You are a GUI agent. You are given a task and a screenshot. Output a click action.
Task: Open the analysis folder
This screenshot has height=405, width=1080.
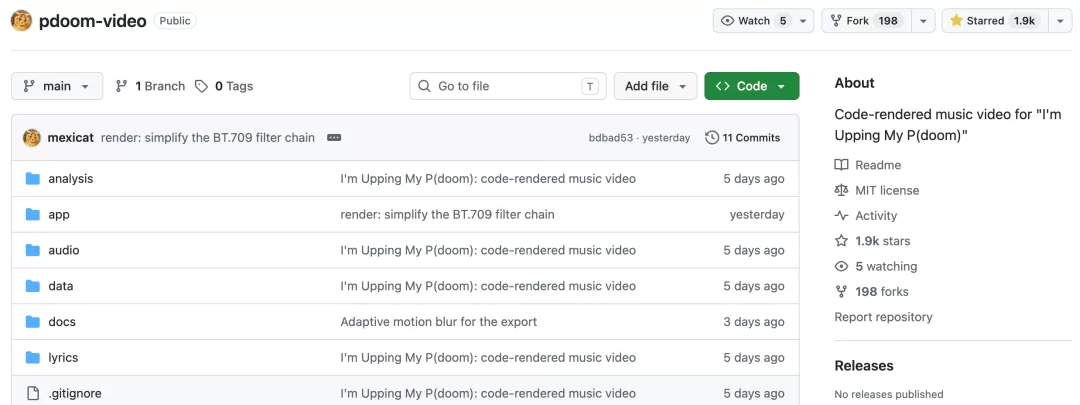pyautogui.click(x=70, y=179)
